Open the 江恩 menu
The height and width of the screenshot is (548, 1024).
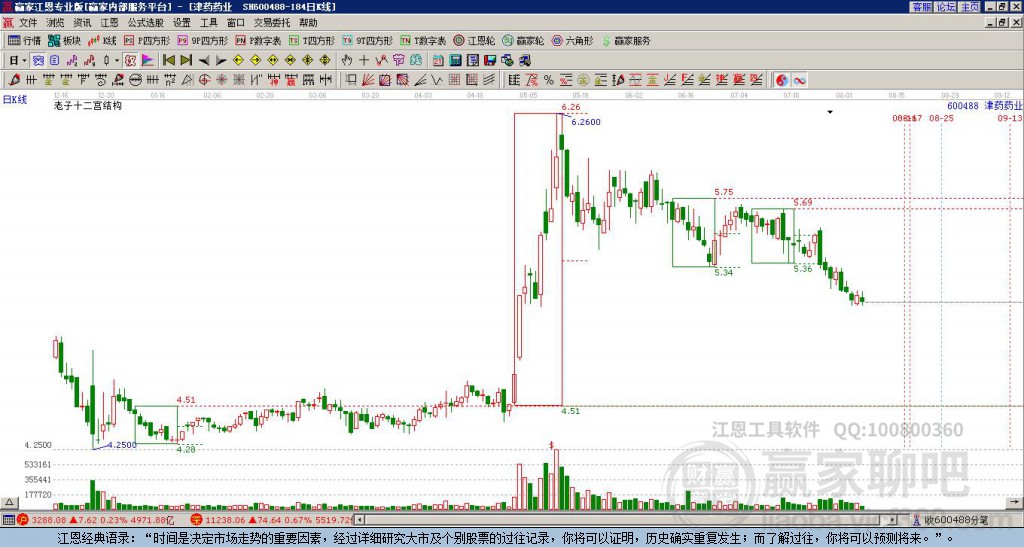pos(110,23)
